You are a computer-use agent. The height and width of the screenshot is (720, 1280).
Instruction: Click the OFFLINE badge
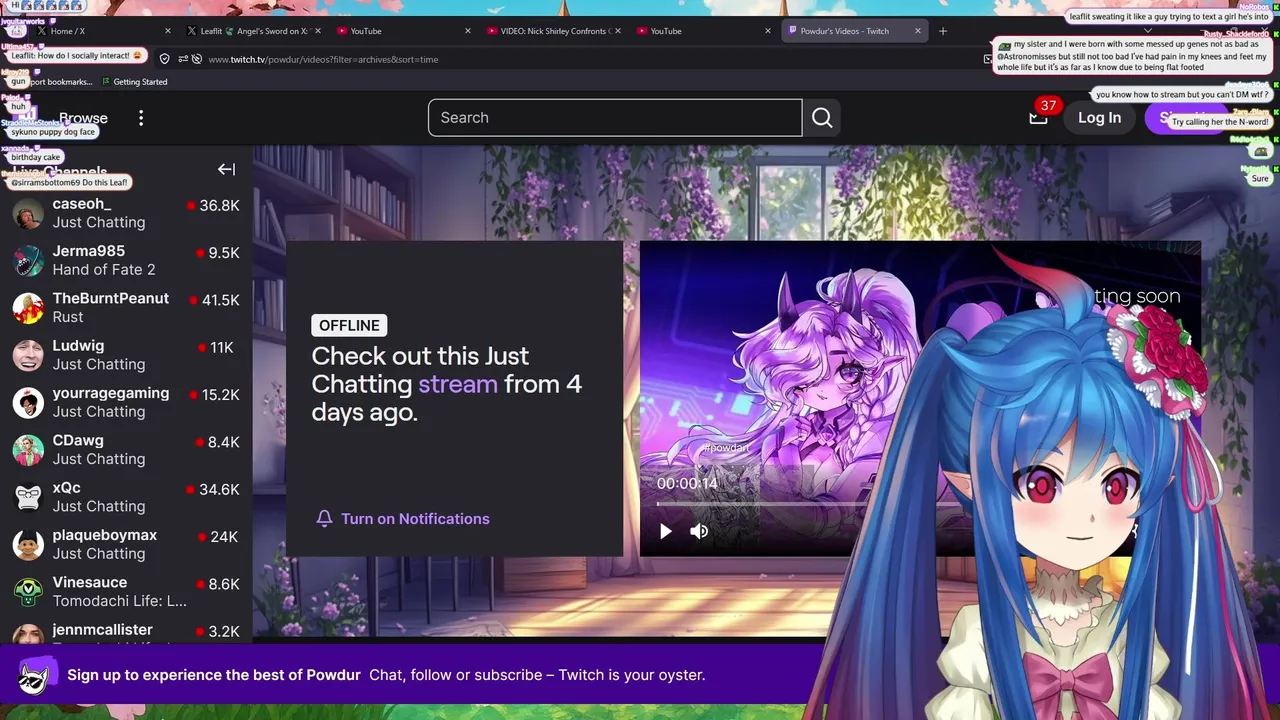(x=349, y=325)
